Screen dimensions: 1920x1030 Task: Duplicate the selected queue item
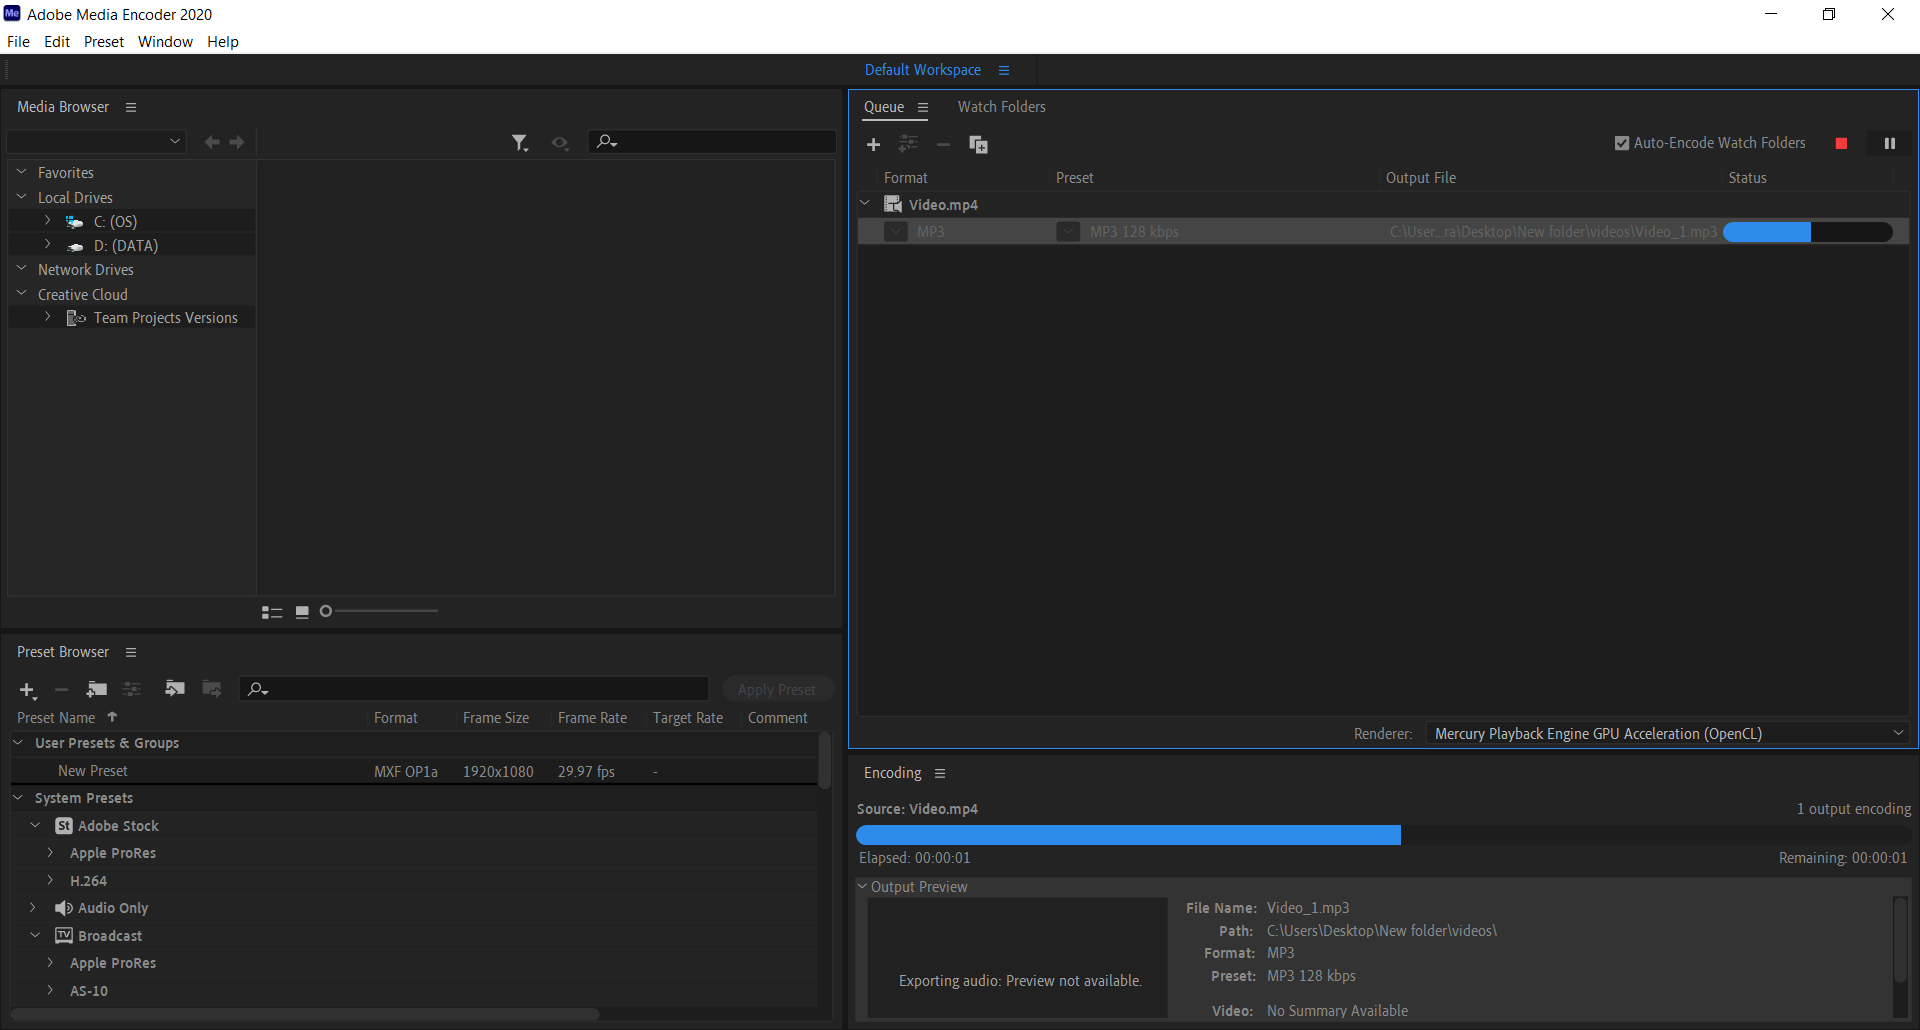pyautogui.click(x=978, y=145)
